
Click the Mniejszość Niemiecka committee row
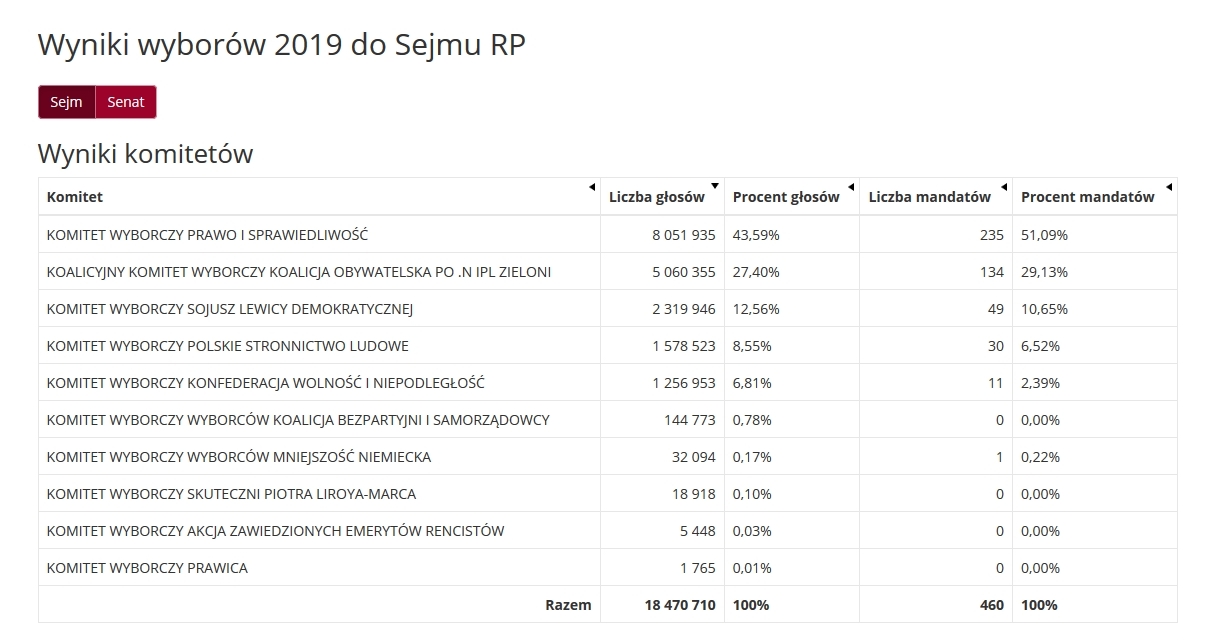[x=238, y=457]
